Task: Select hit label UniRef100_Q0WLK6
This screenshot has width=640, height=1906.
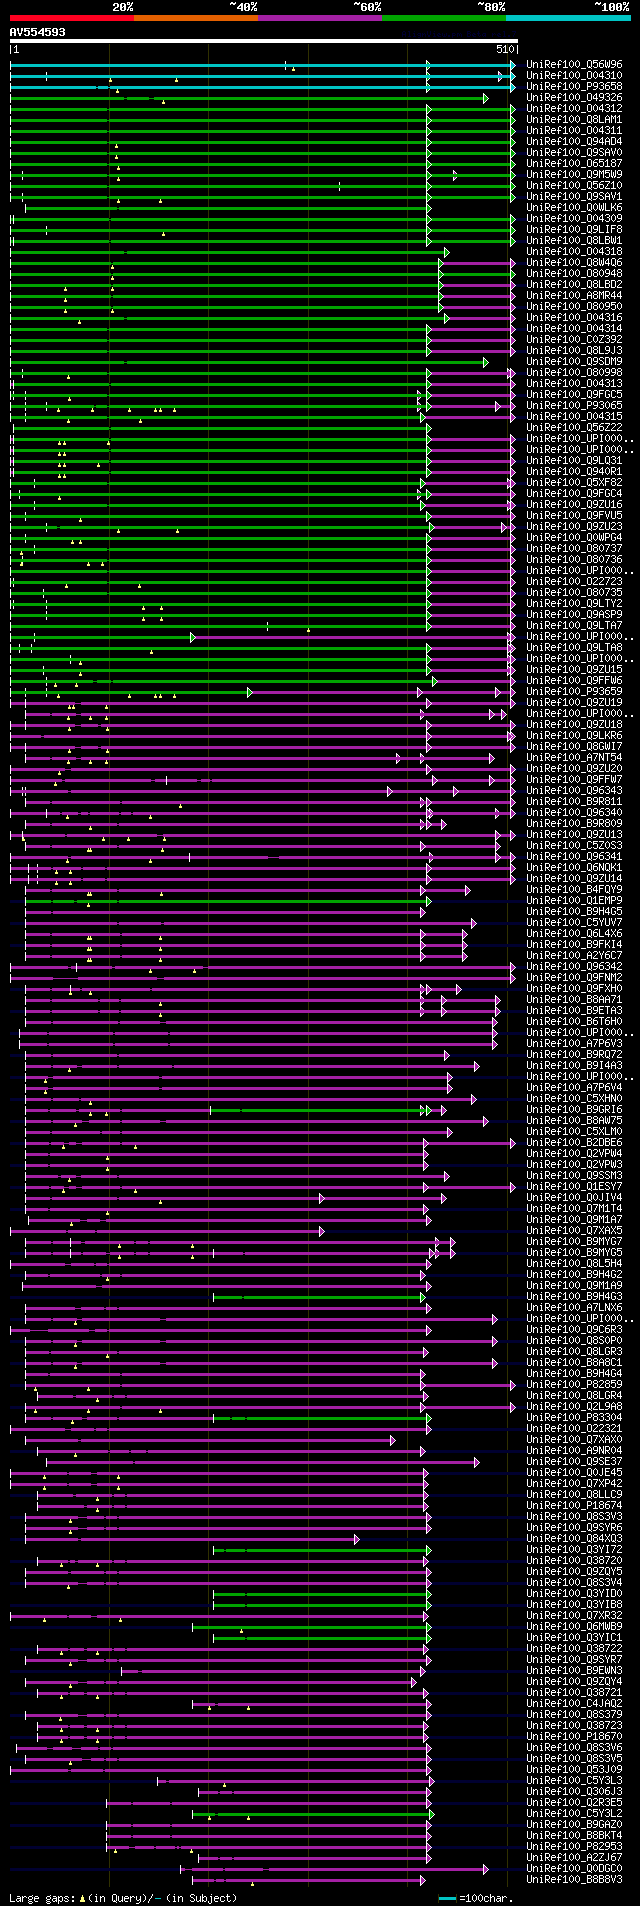Action: tap(574, 207)
